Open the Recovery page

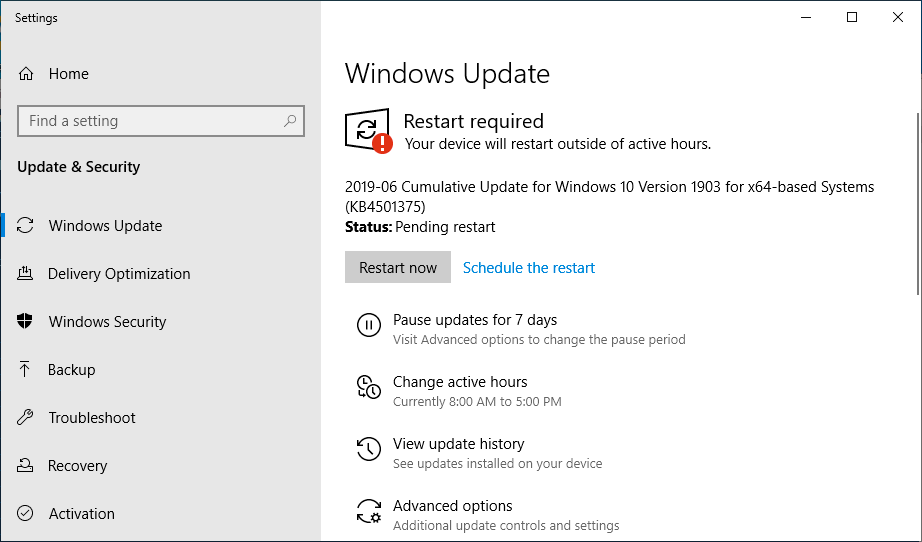pyautogui.click(x=78, y=466)
